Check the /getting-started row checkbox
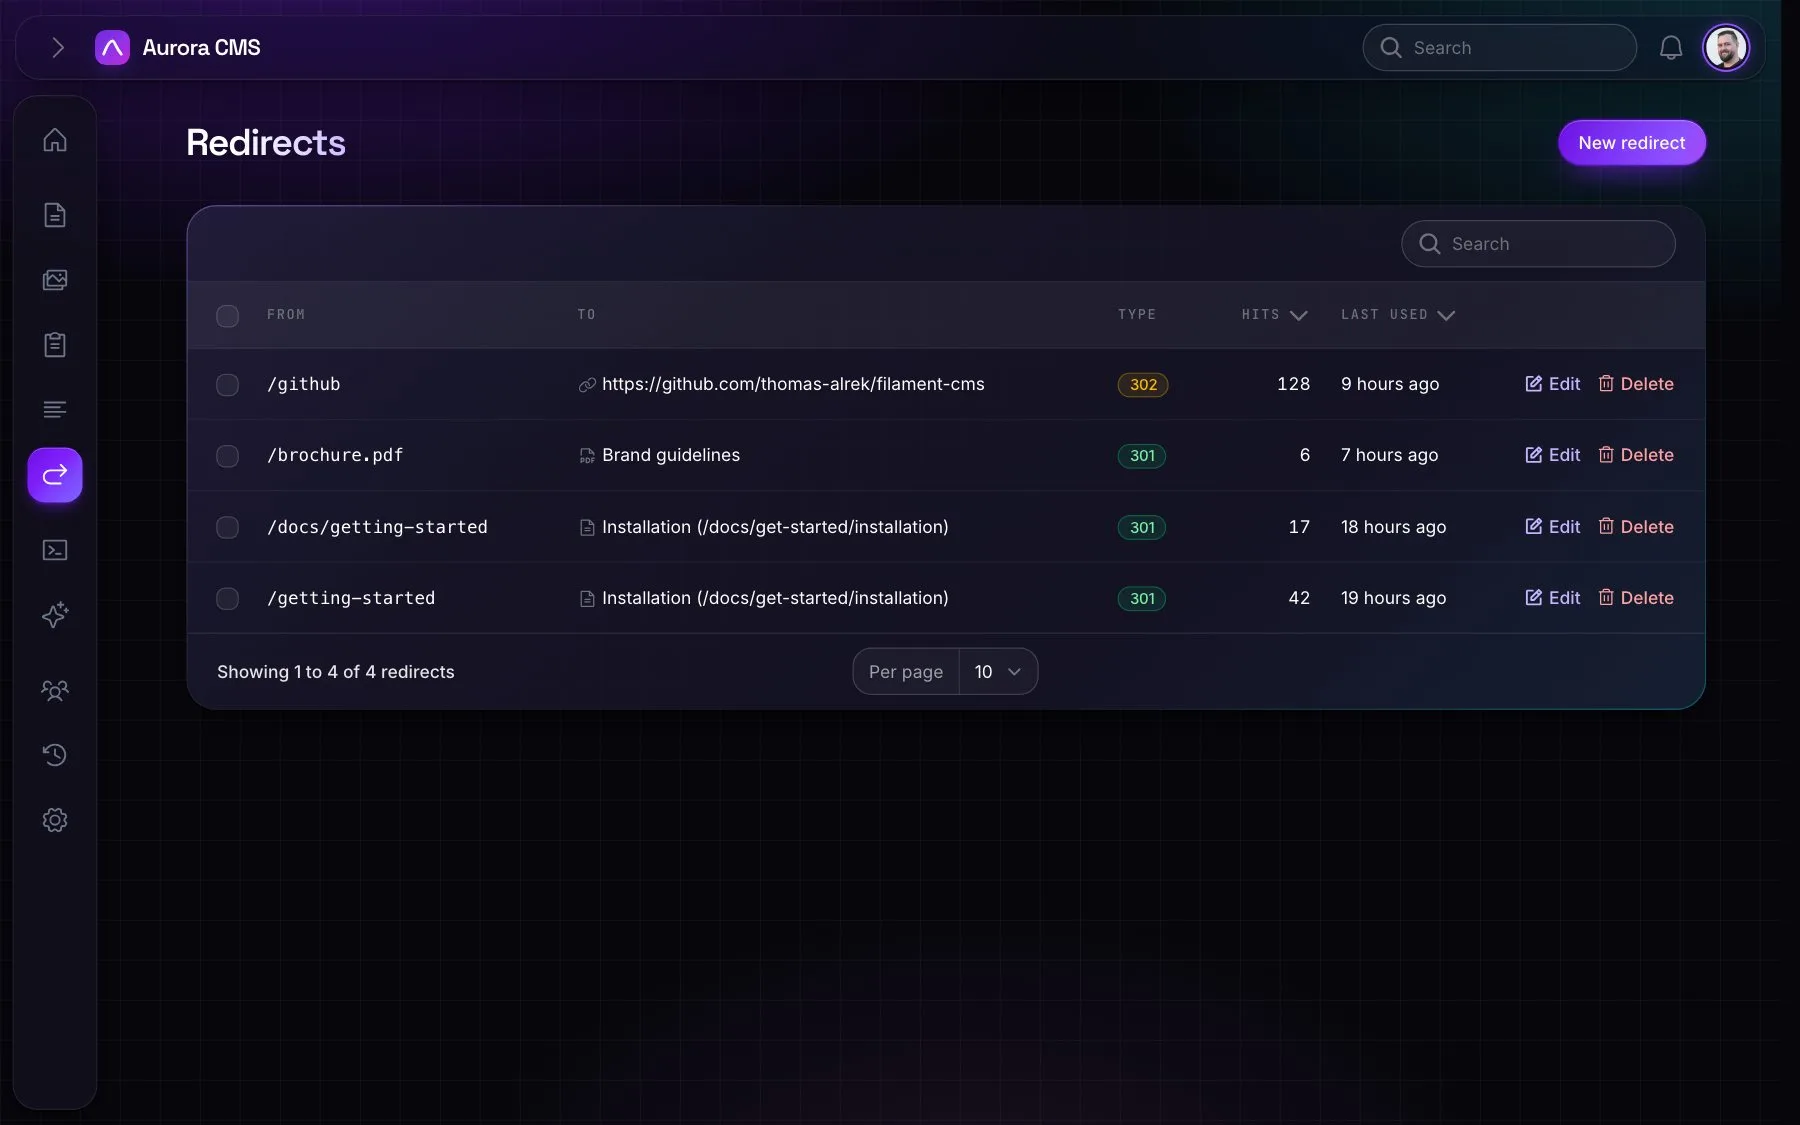This screenshot has height=1125, width=1800. [228, 599]
